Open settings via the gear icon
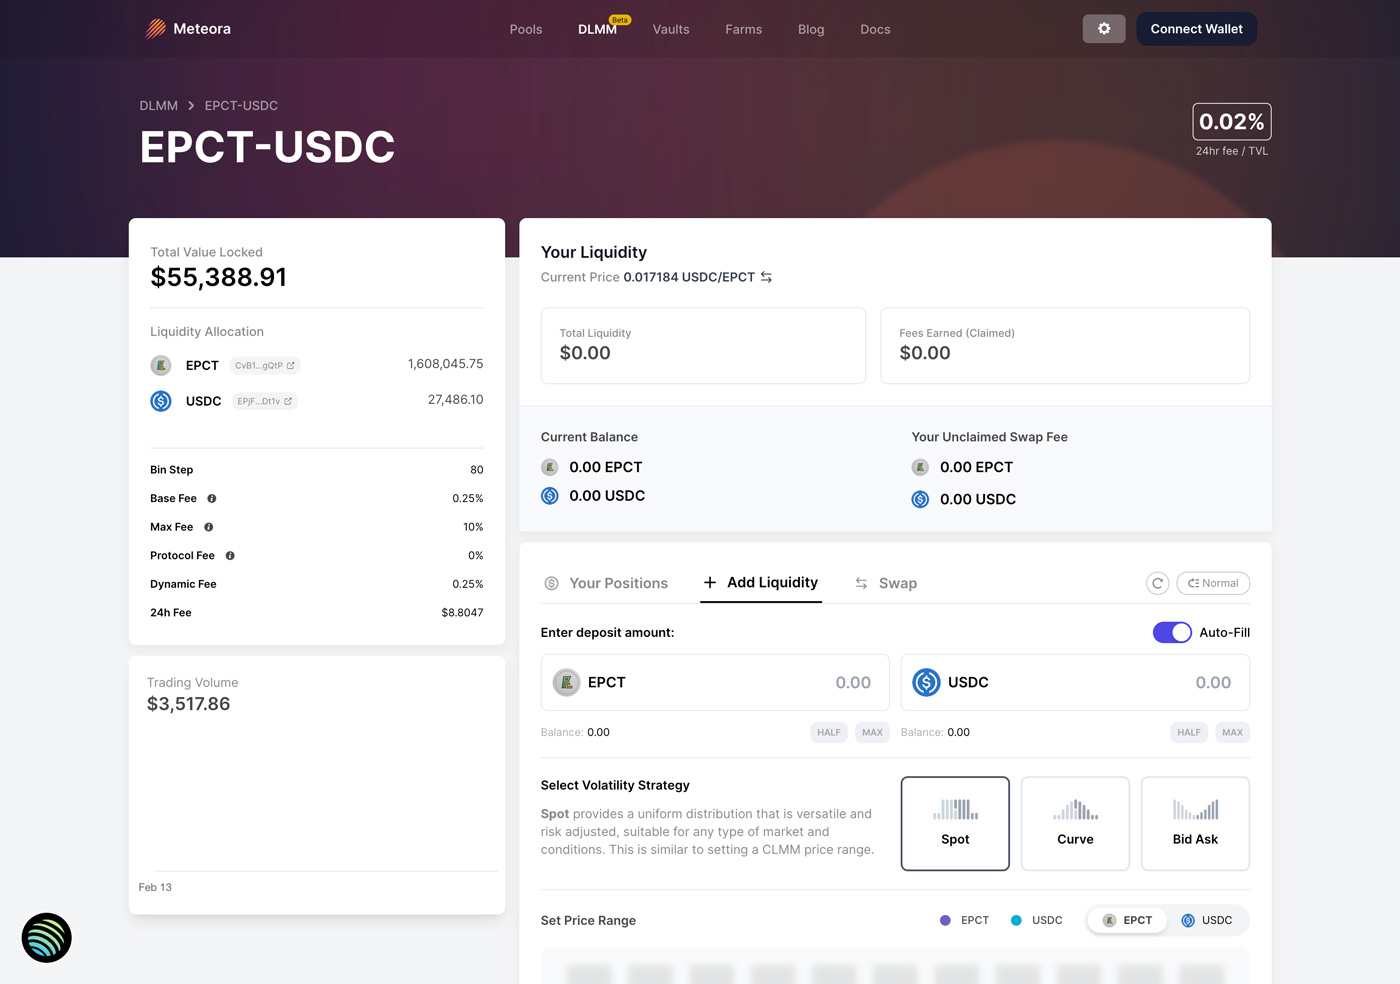Screen dimensions: 1400x984 [1104, 29]
